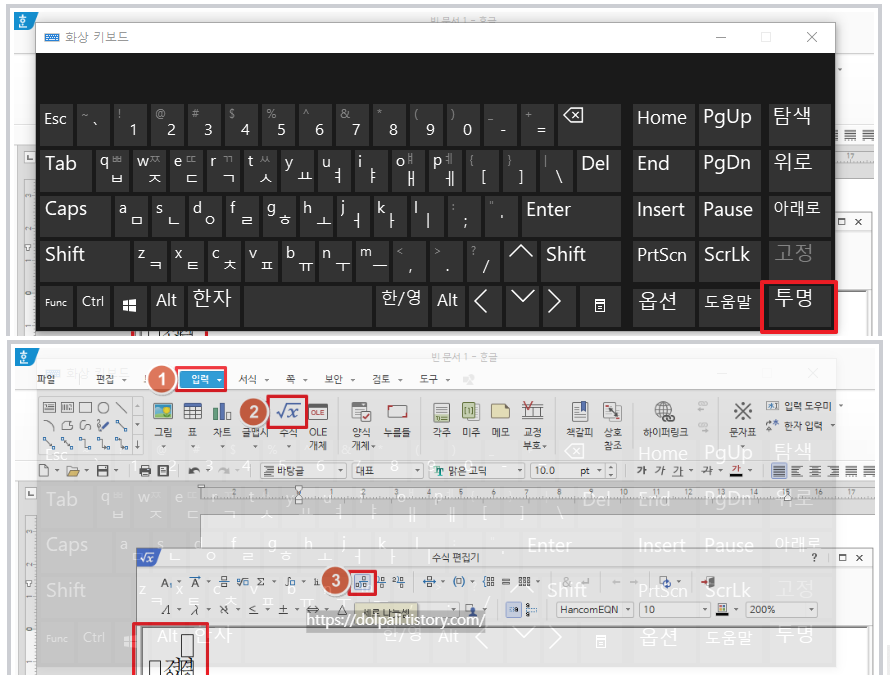Click the fraction template in equation editor
This screenshot has width=890, height=675.
[224, 582]
